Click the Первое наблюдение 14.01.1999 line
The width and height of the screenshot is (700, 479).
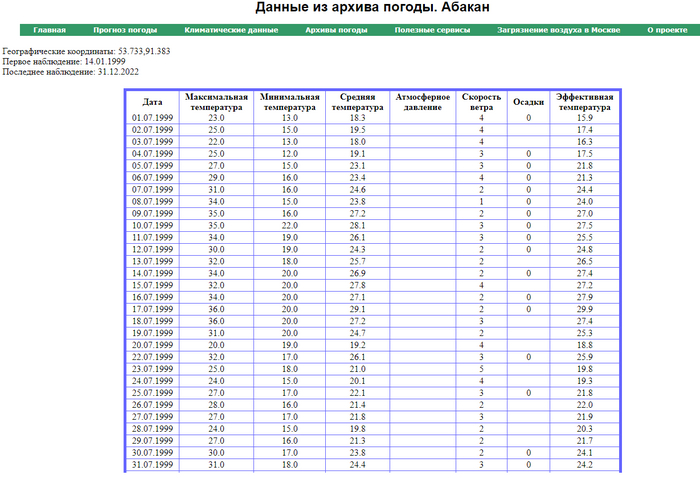64,61
